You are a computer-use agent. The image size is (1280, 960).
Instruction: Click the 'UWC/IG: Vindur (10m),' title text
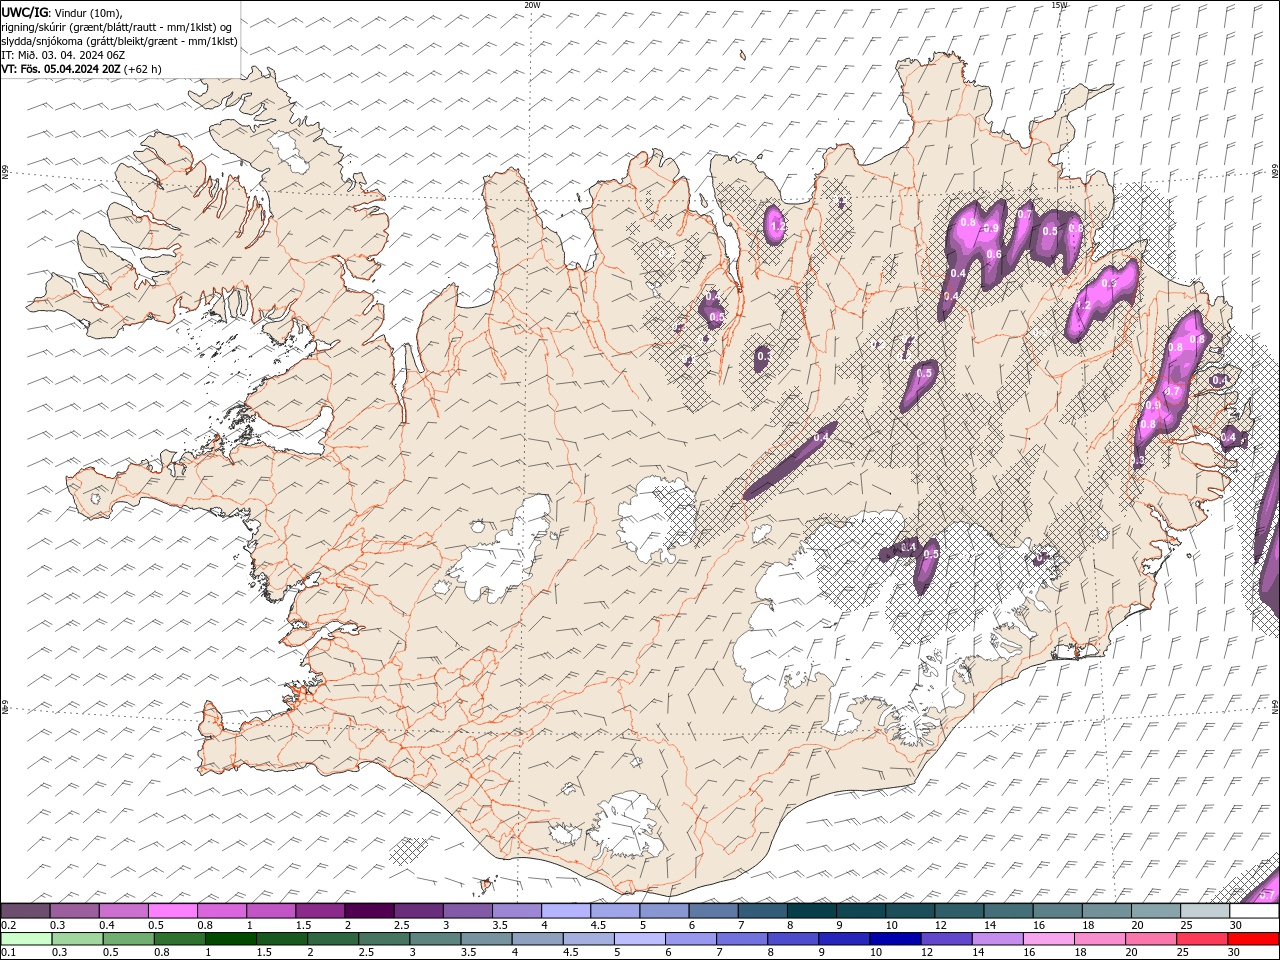click(63, 12)
